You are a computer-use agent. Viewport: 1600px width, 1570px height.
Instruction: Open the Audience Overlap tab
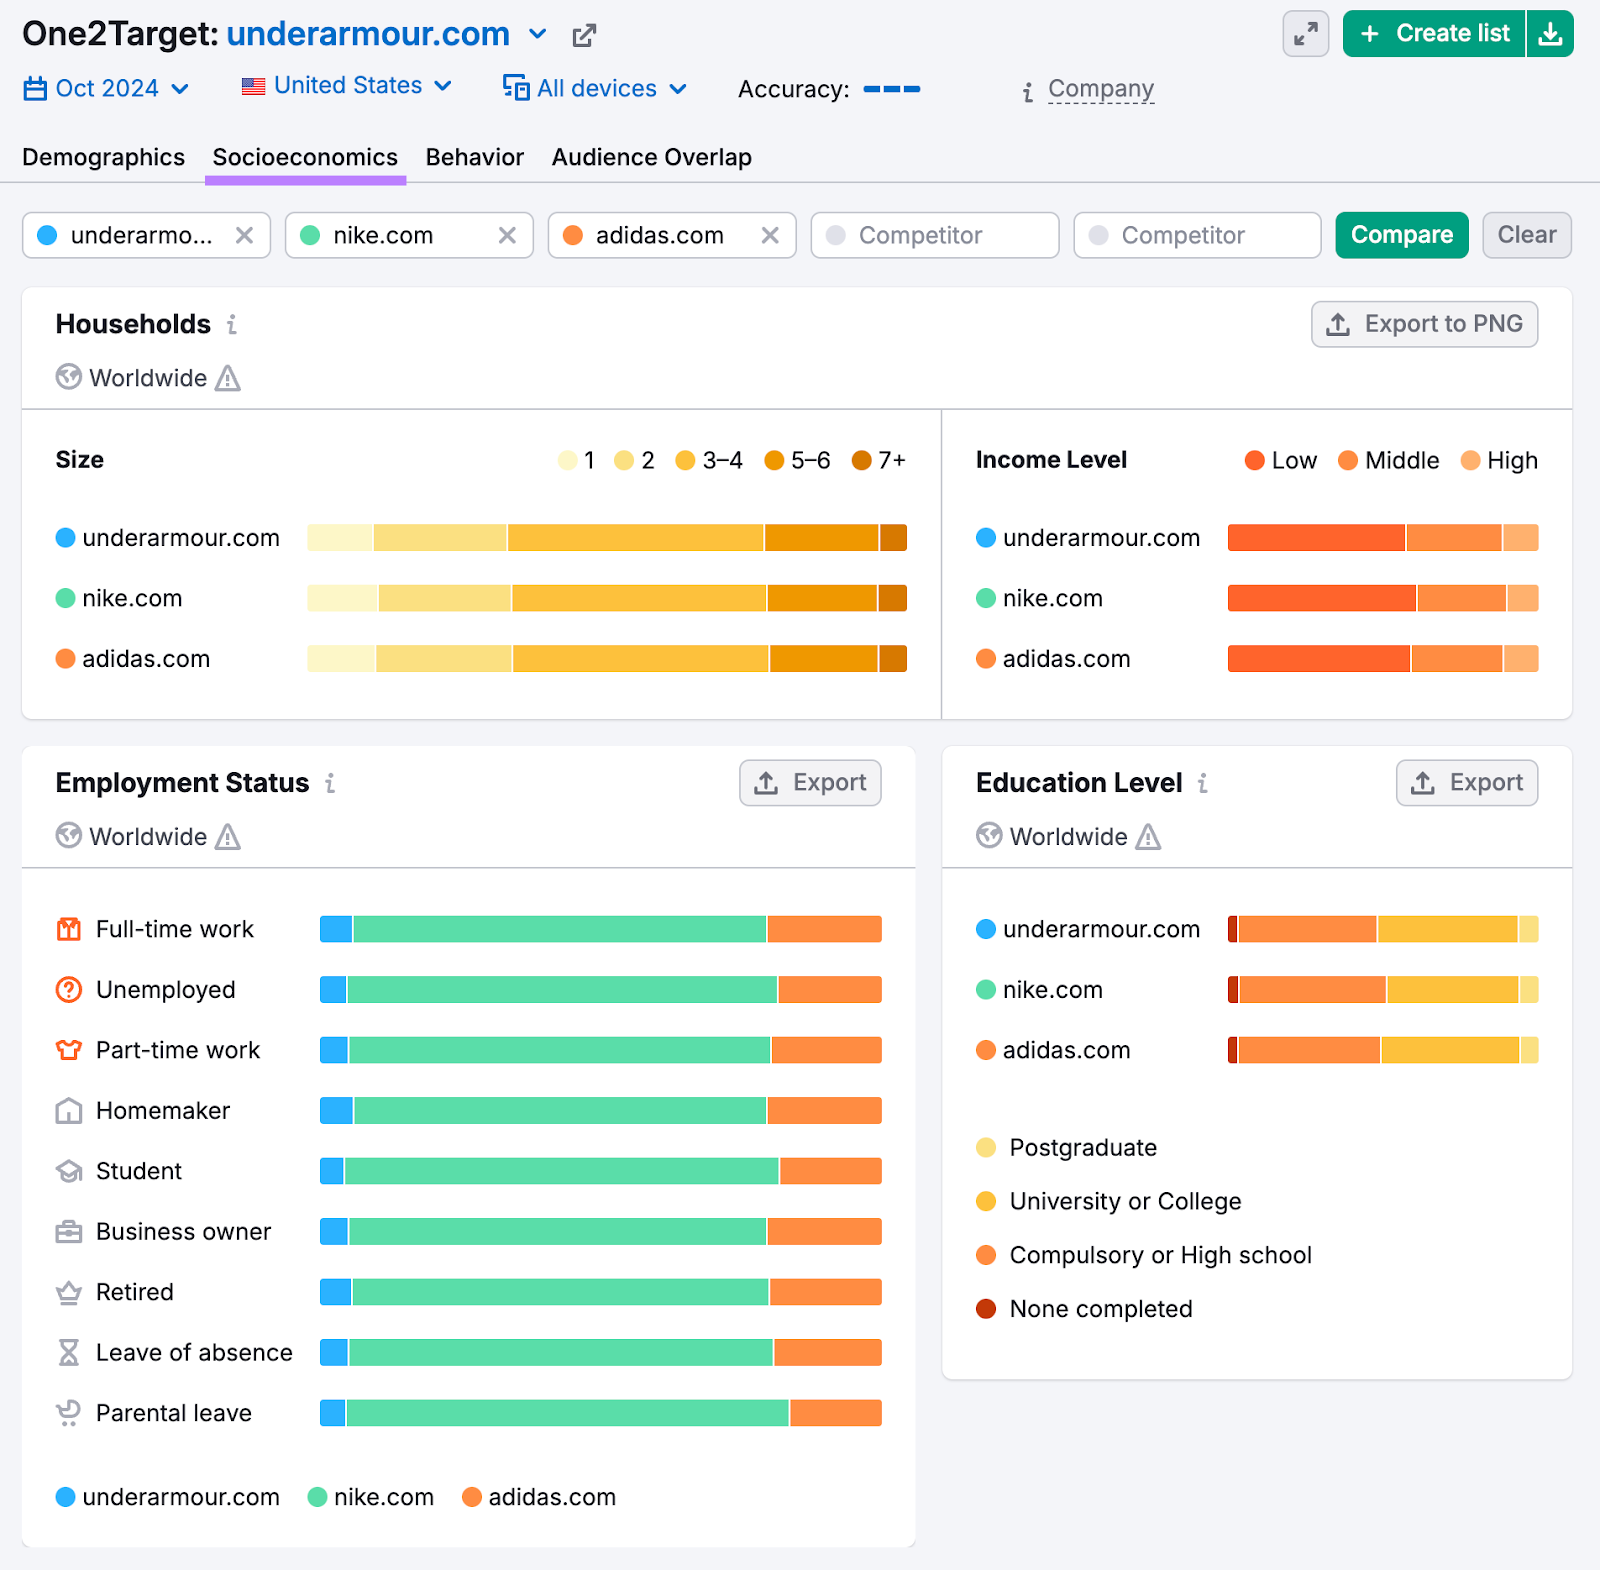651,158
